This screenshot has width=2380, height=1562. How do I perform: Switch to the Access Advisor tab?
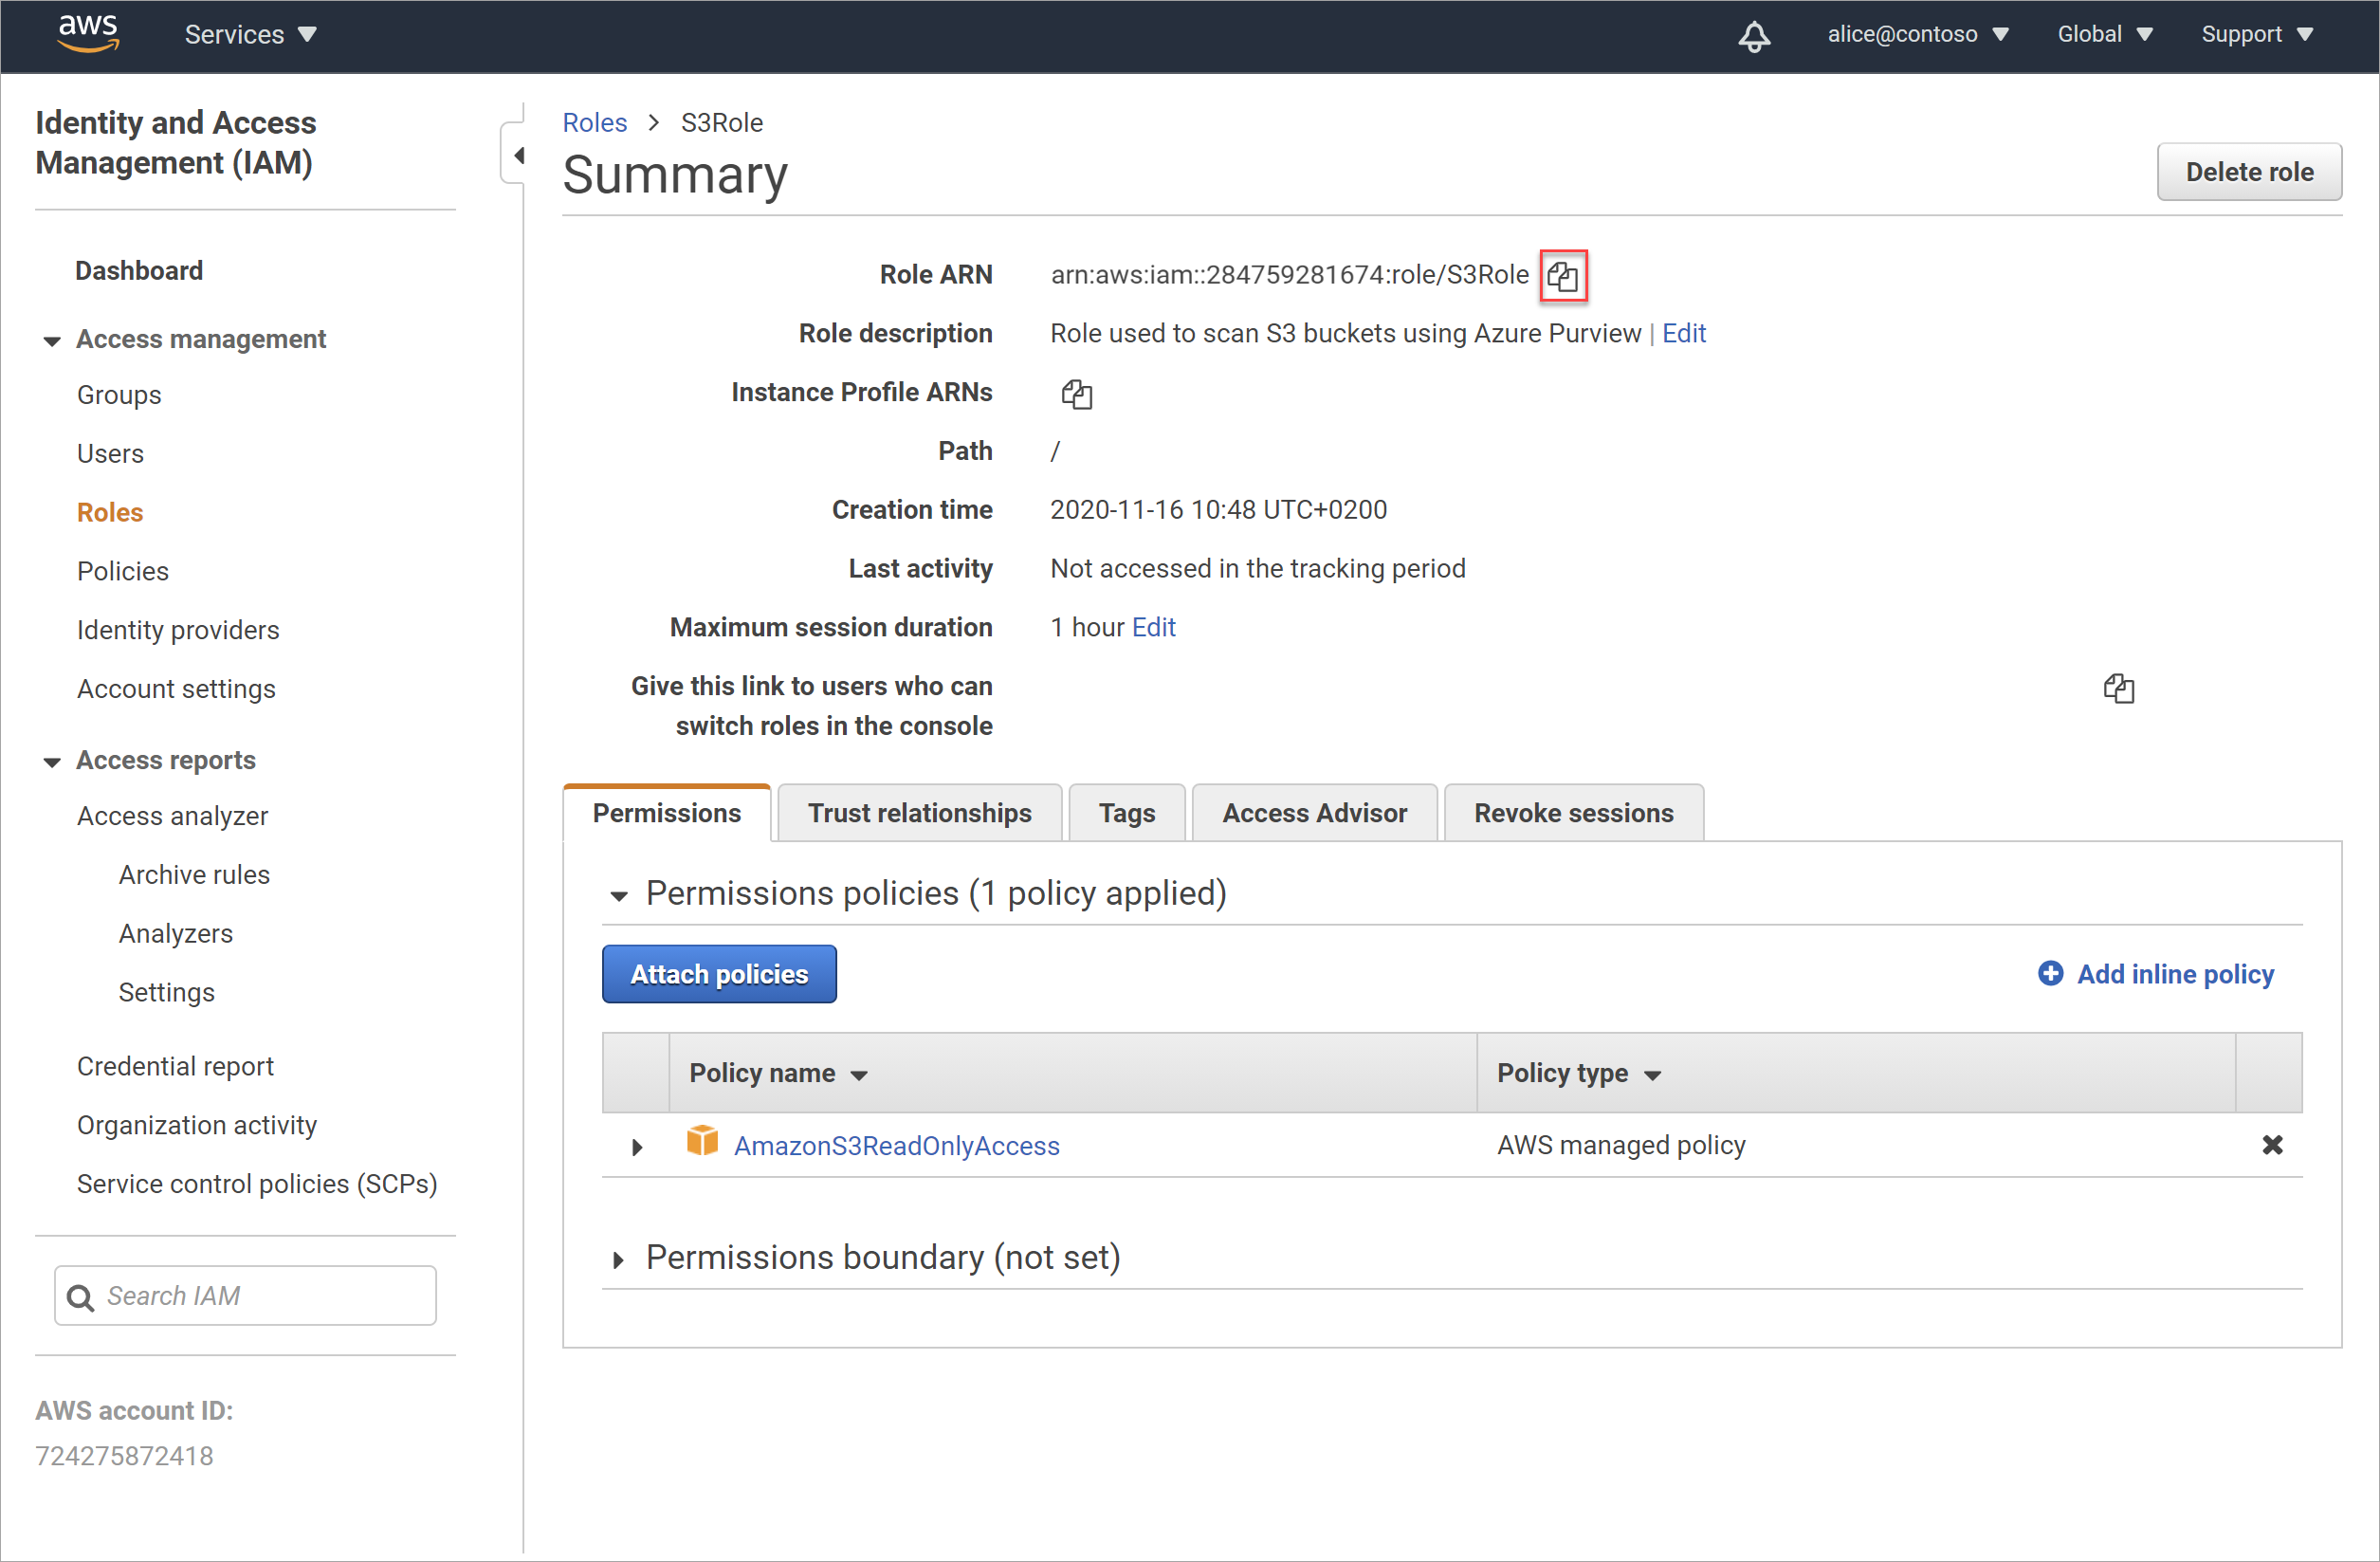pyautogui.click(x=1313, y=813)
